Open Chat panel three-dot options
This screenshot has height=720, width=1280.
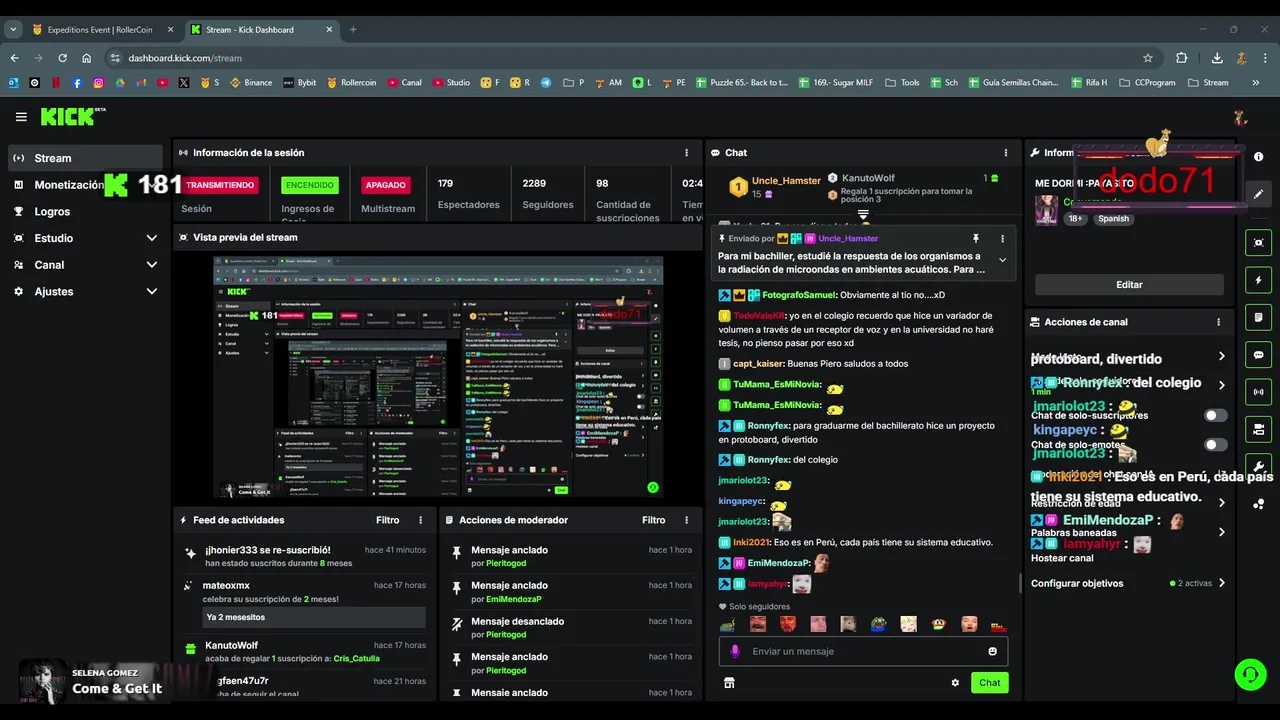point(1006,153)
